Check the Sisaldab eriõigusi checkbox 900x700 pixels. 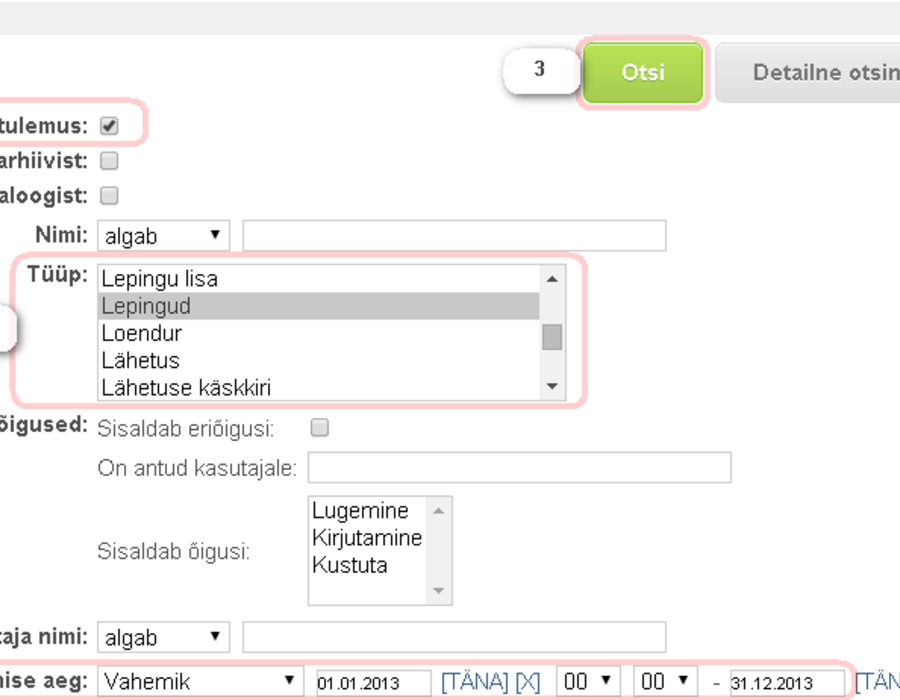320,427
